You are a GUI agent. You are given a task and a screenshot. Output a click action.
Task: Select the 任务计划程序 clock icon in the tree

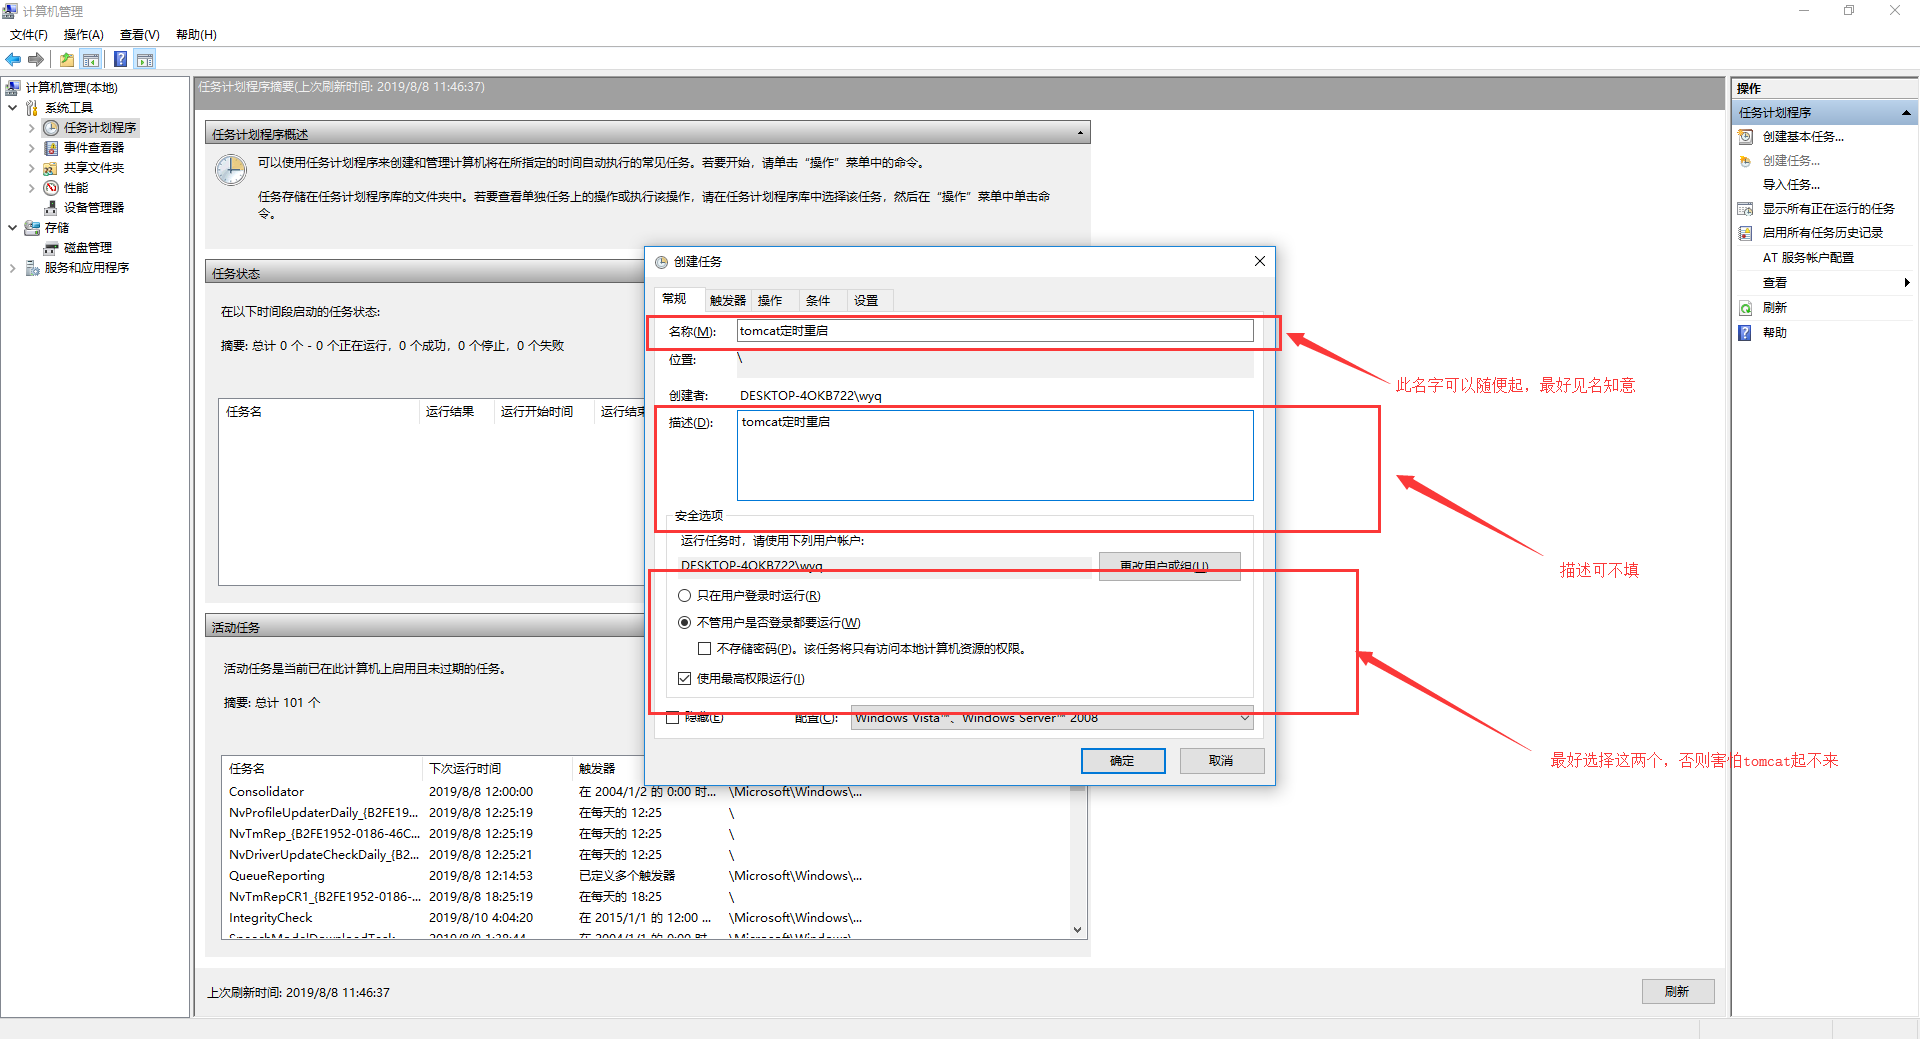click(x=51, y=128)
